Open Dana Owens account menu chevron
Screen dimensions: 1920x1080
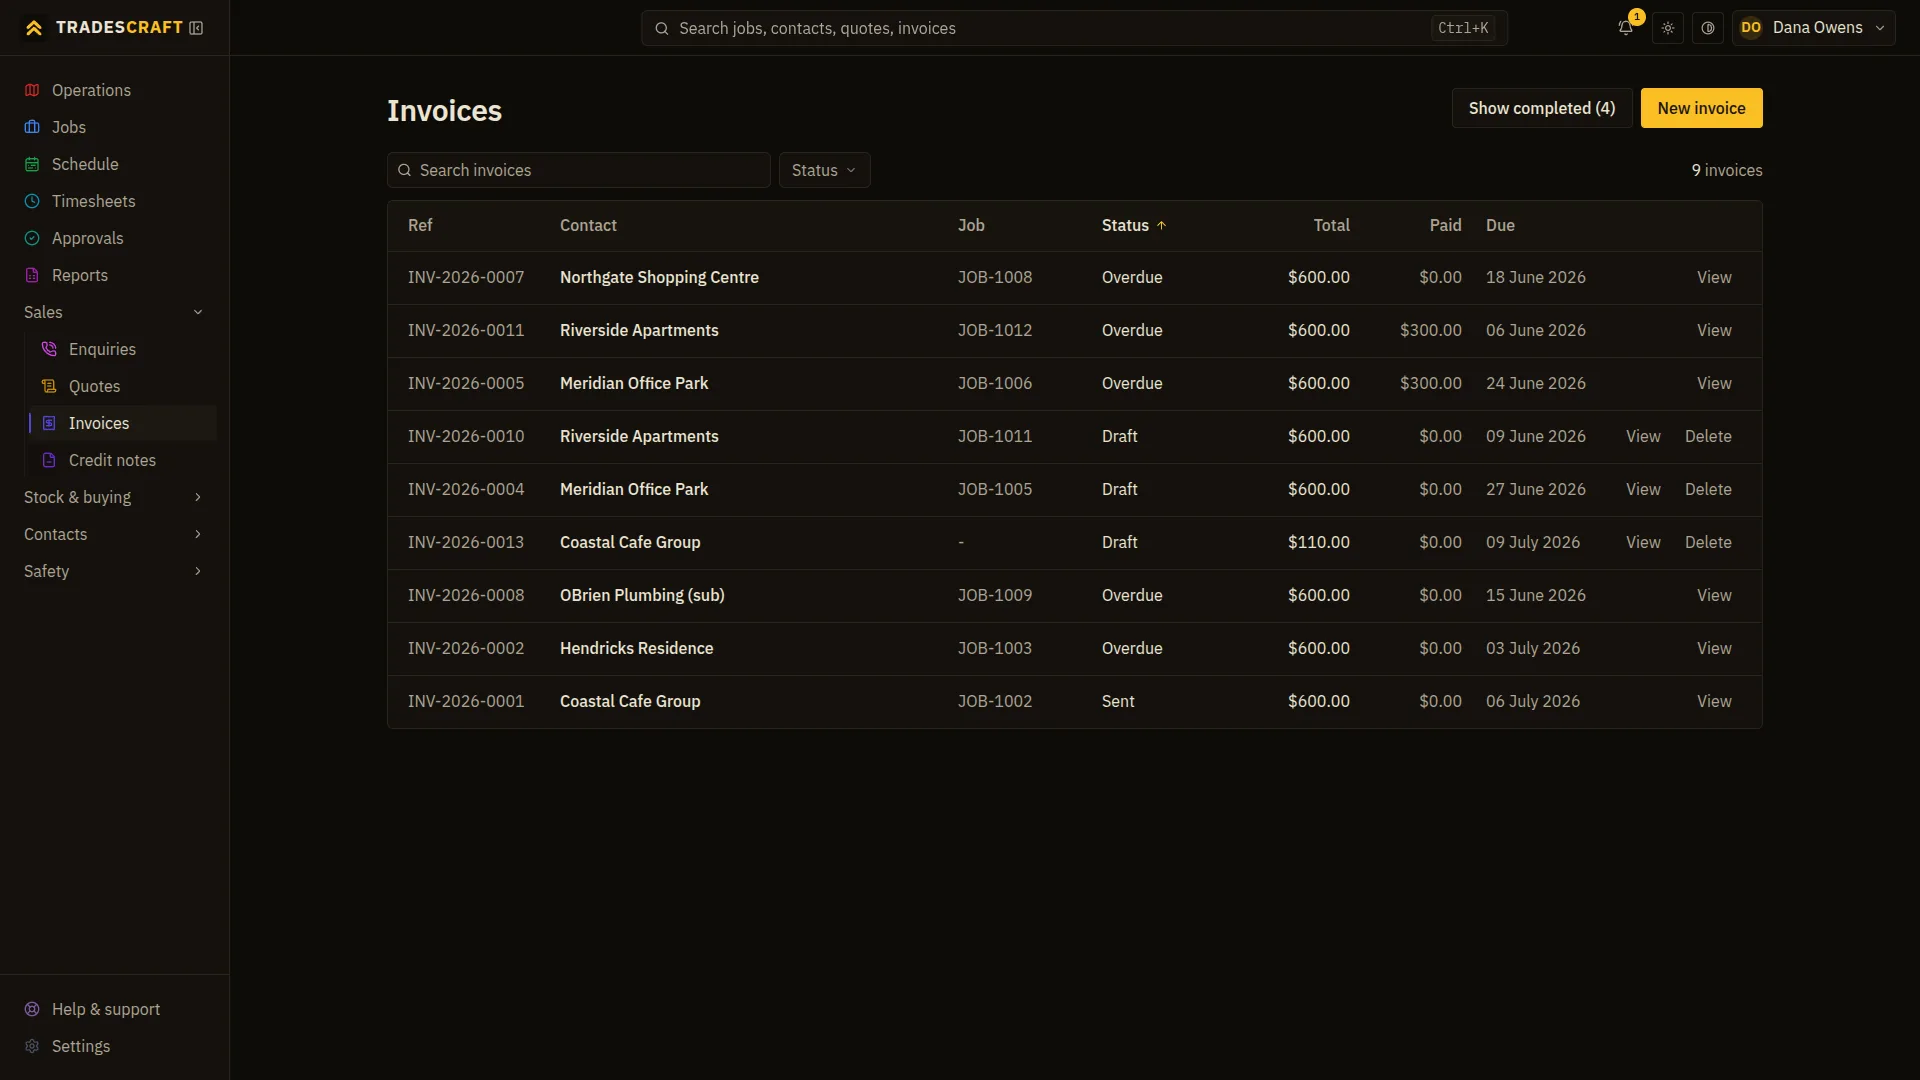(1880, 28)
